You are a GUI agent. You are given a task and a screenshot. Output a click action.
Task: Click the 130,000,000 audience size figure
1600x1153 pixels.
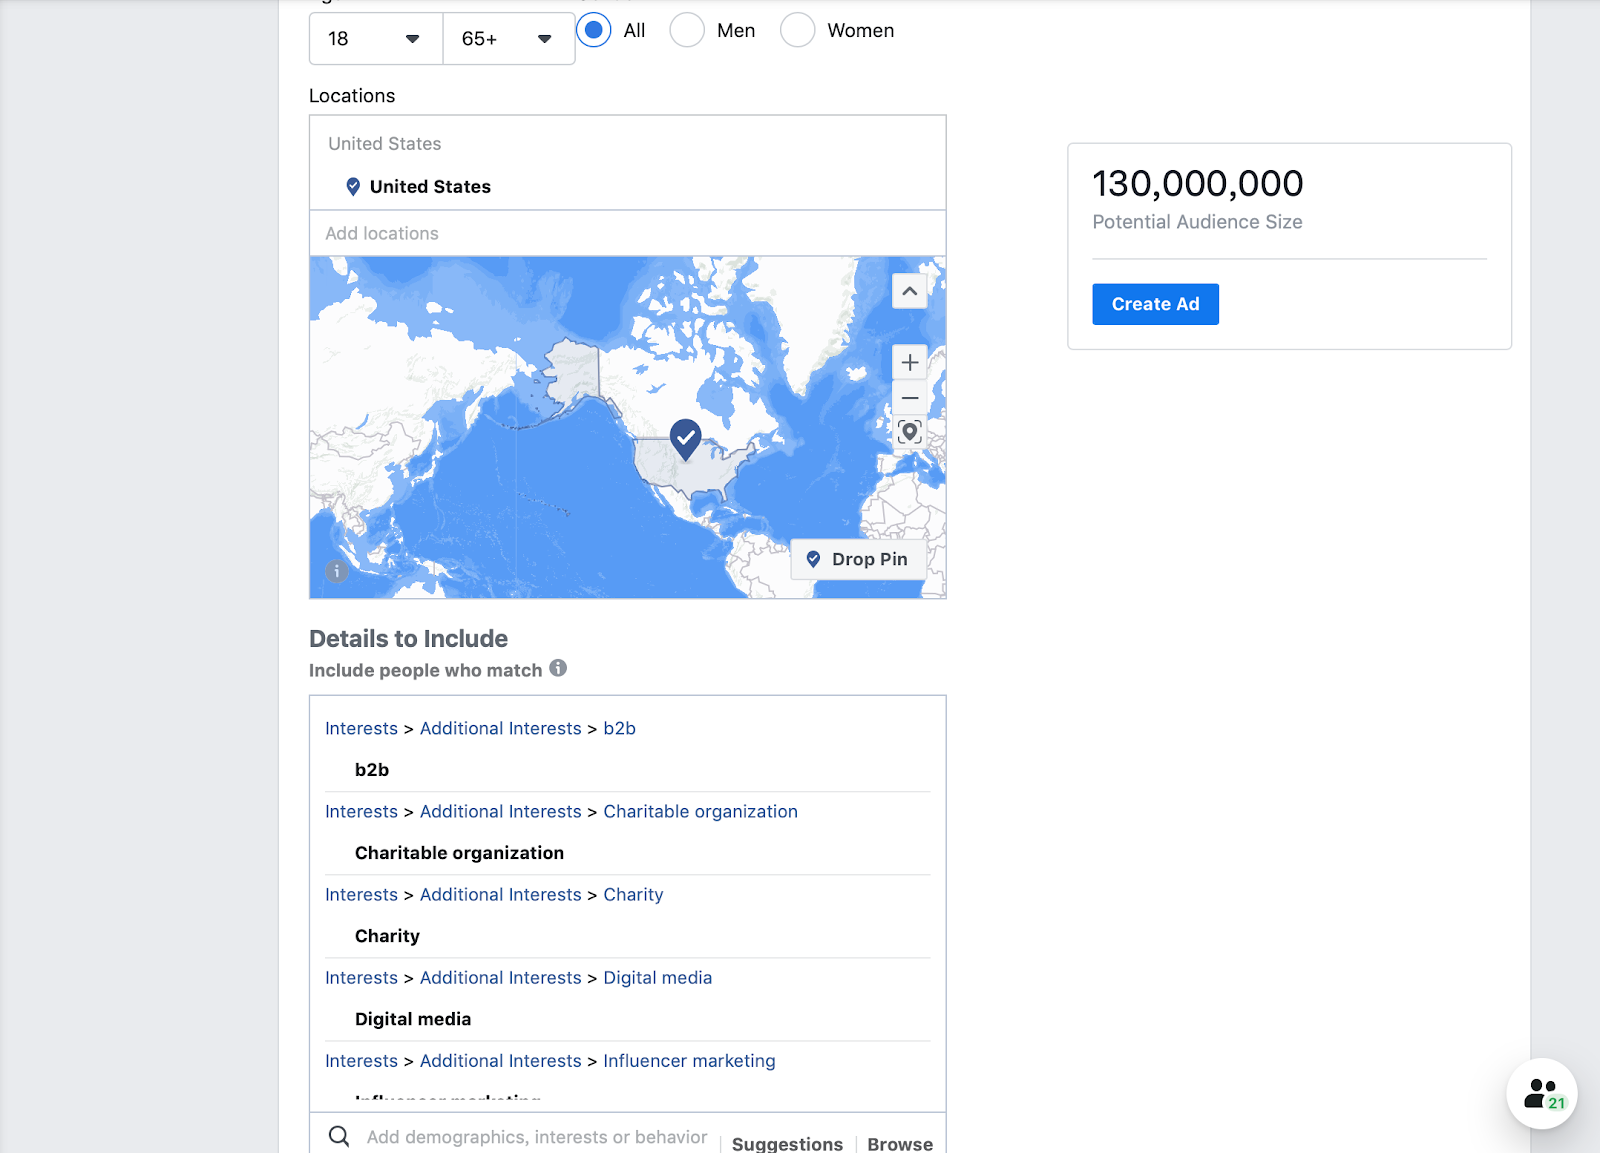1198,183
